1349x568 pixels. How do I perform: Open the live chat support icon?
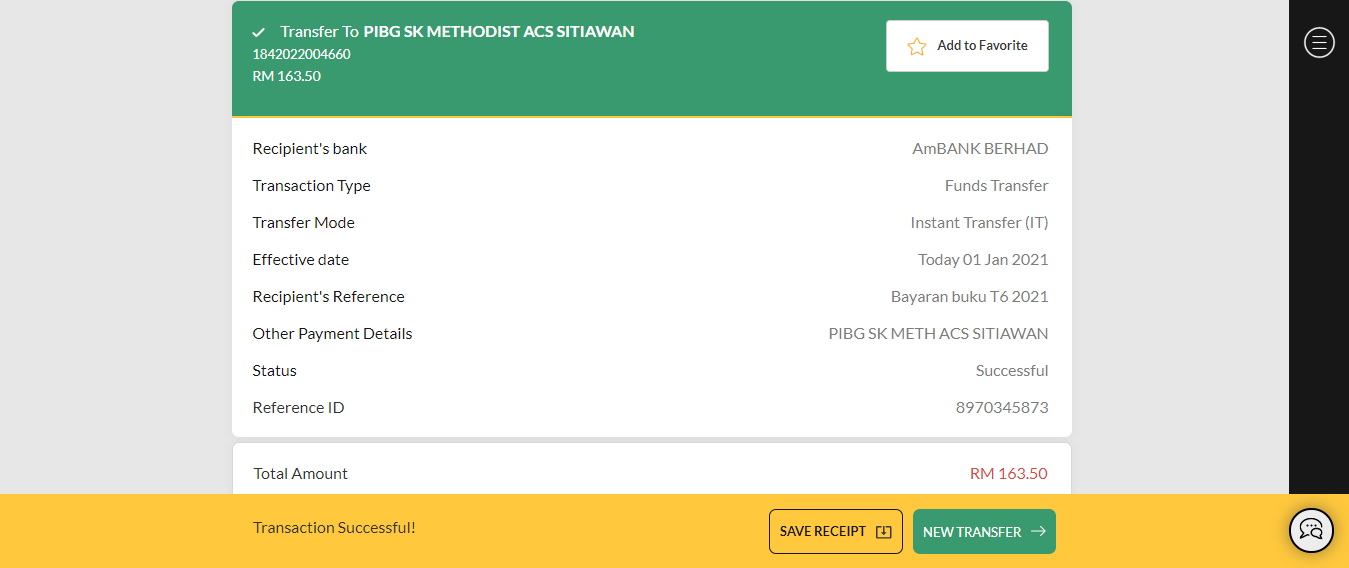[1311, 530]
